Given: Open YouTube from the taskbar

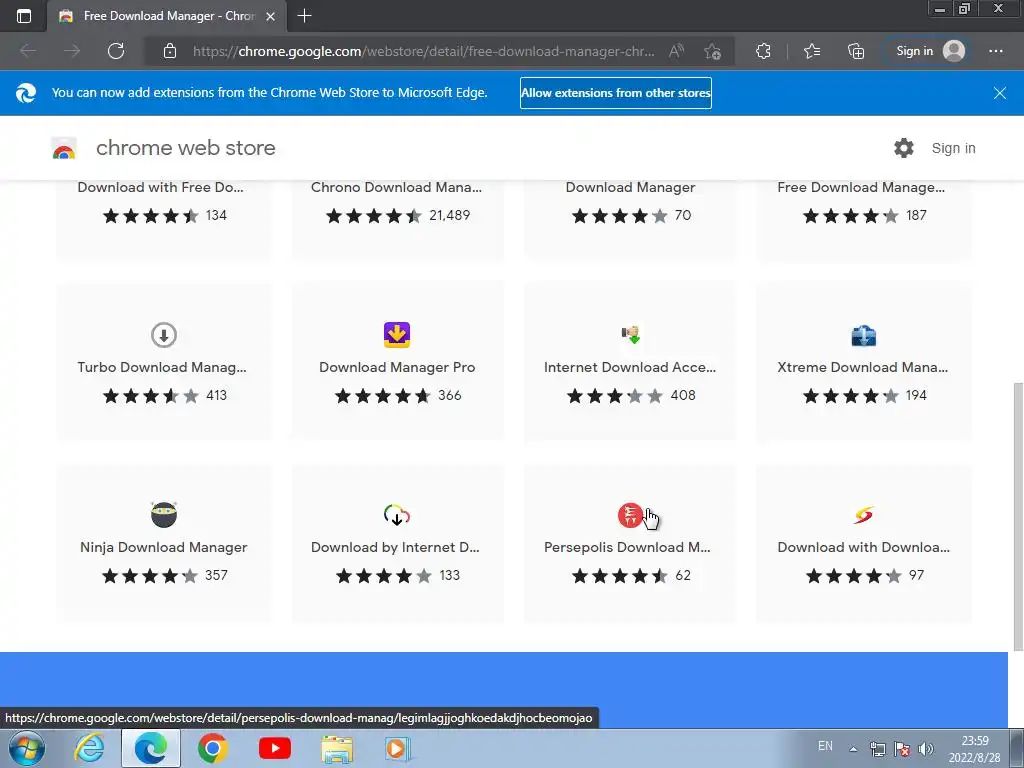Looking at the screenshot, I should point(275,748).
